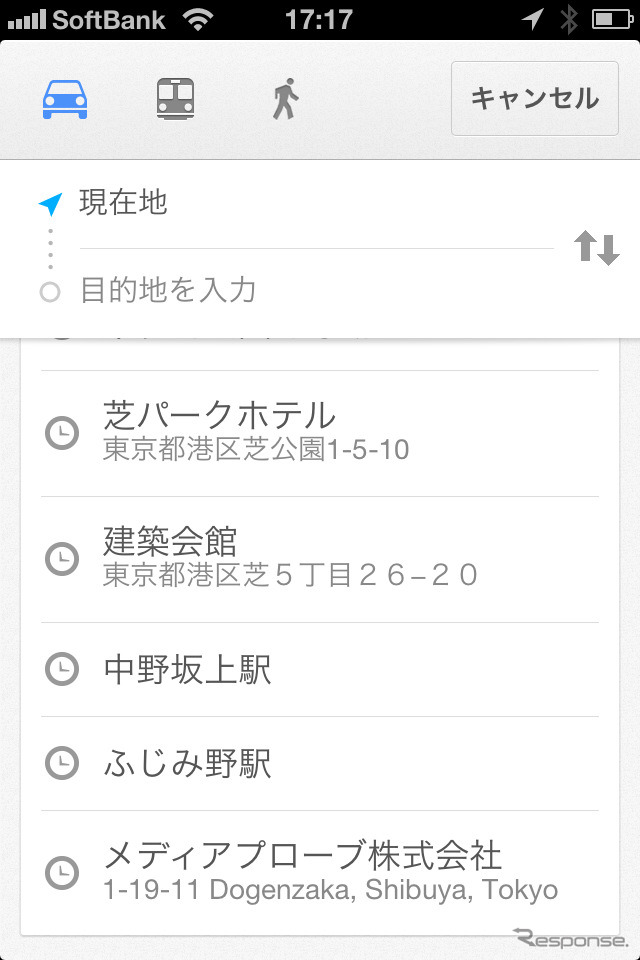640x960 pixels.
Task: Select the walking directions icon
Action: pyautogui.click(x=283, y=97)
